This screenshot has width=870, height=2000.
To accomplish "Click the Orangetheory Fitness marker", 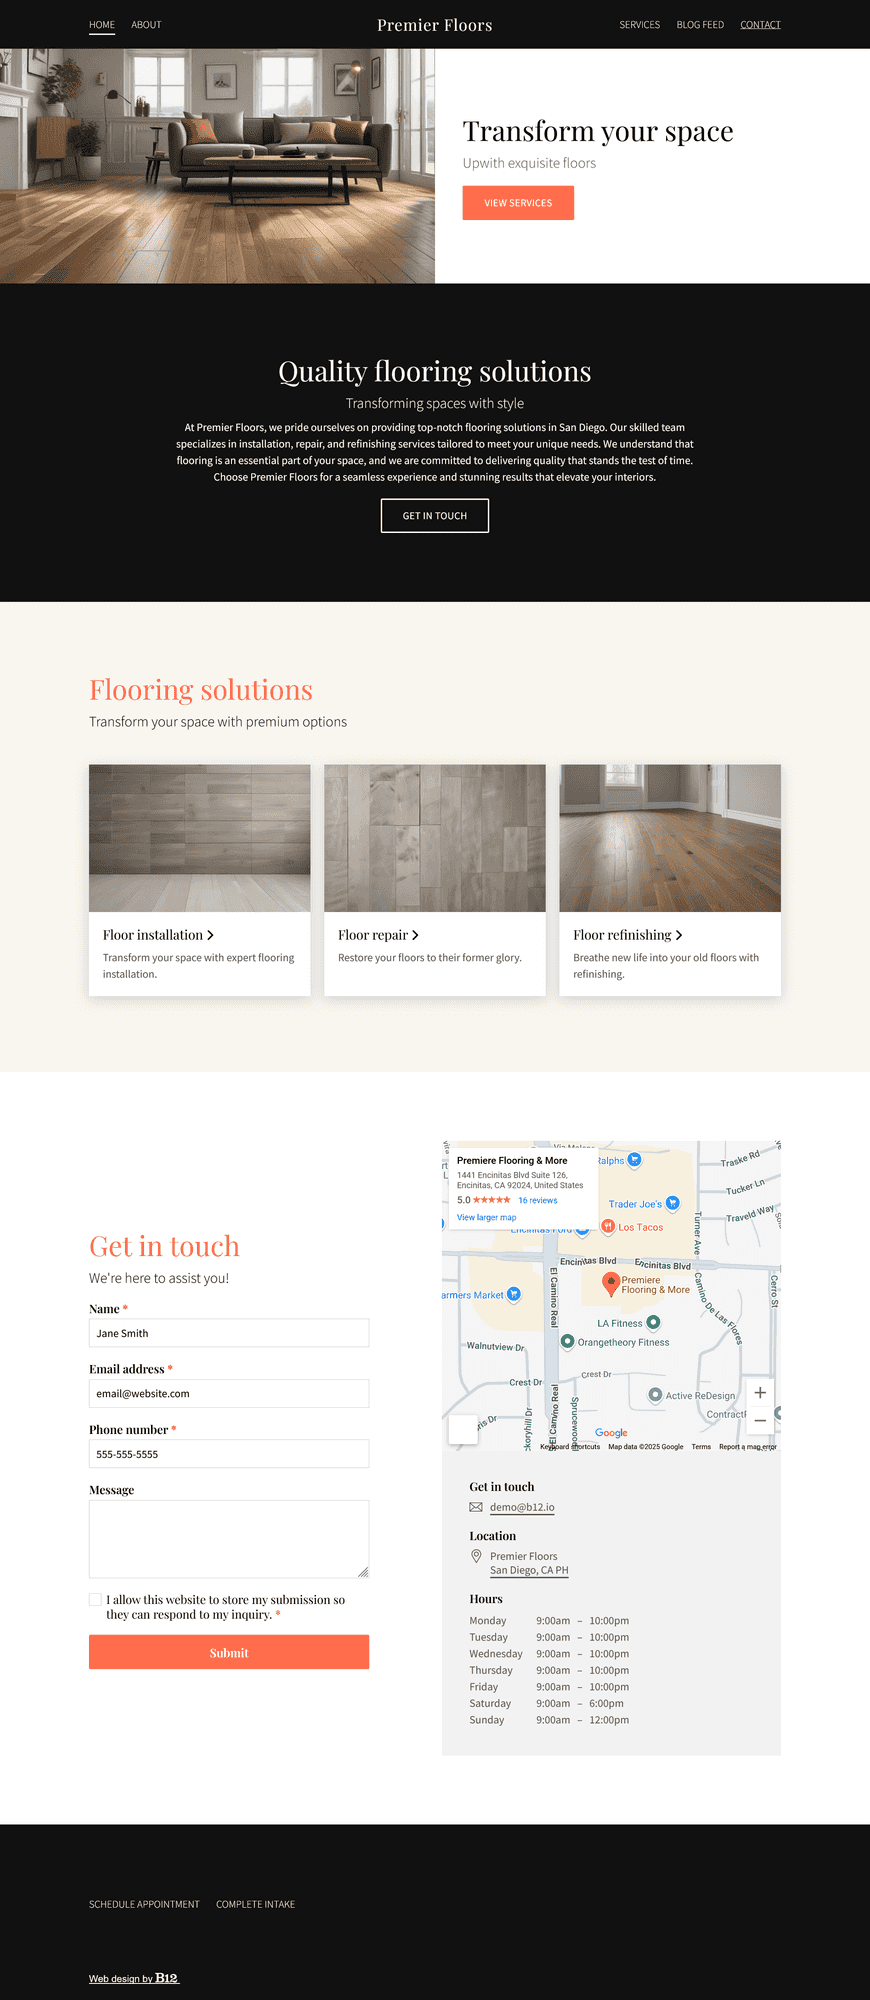I will coord(567,1341).
